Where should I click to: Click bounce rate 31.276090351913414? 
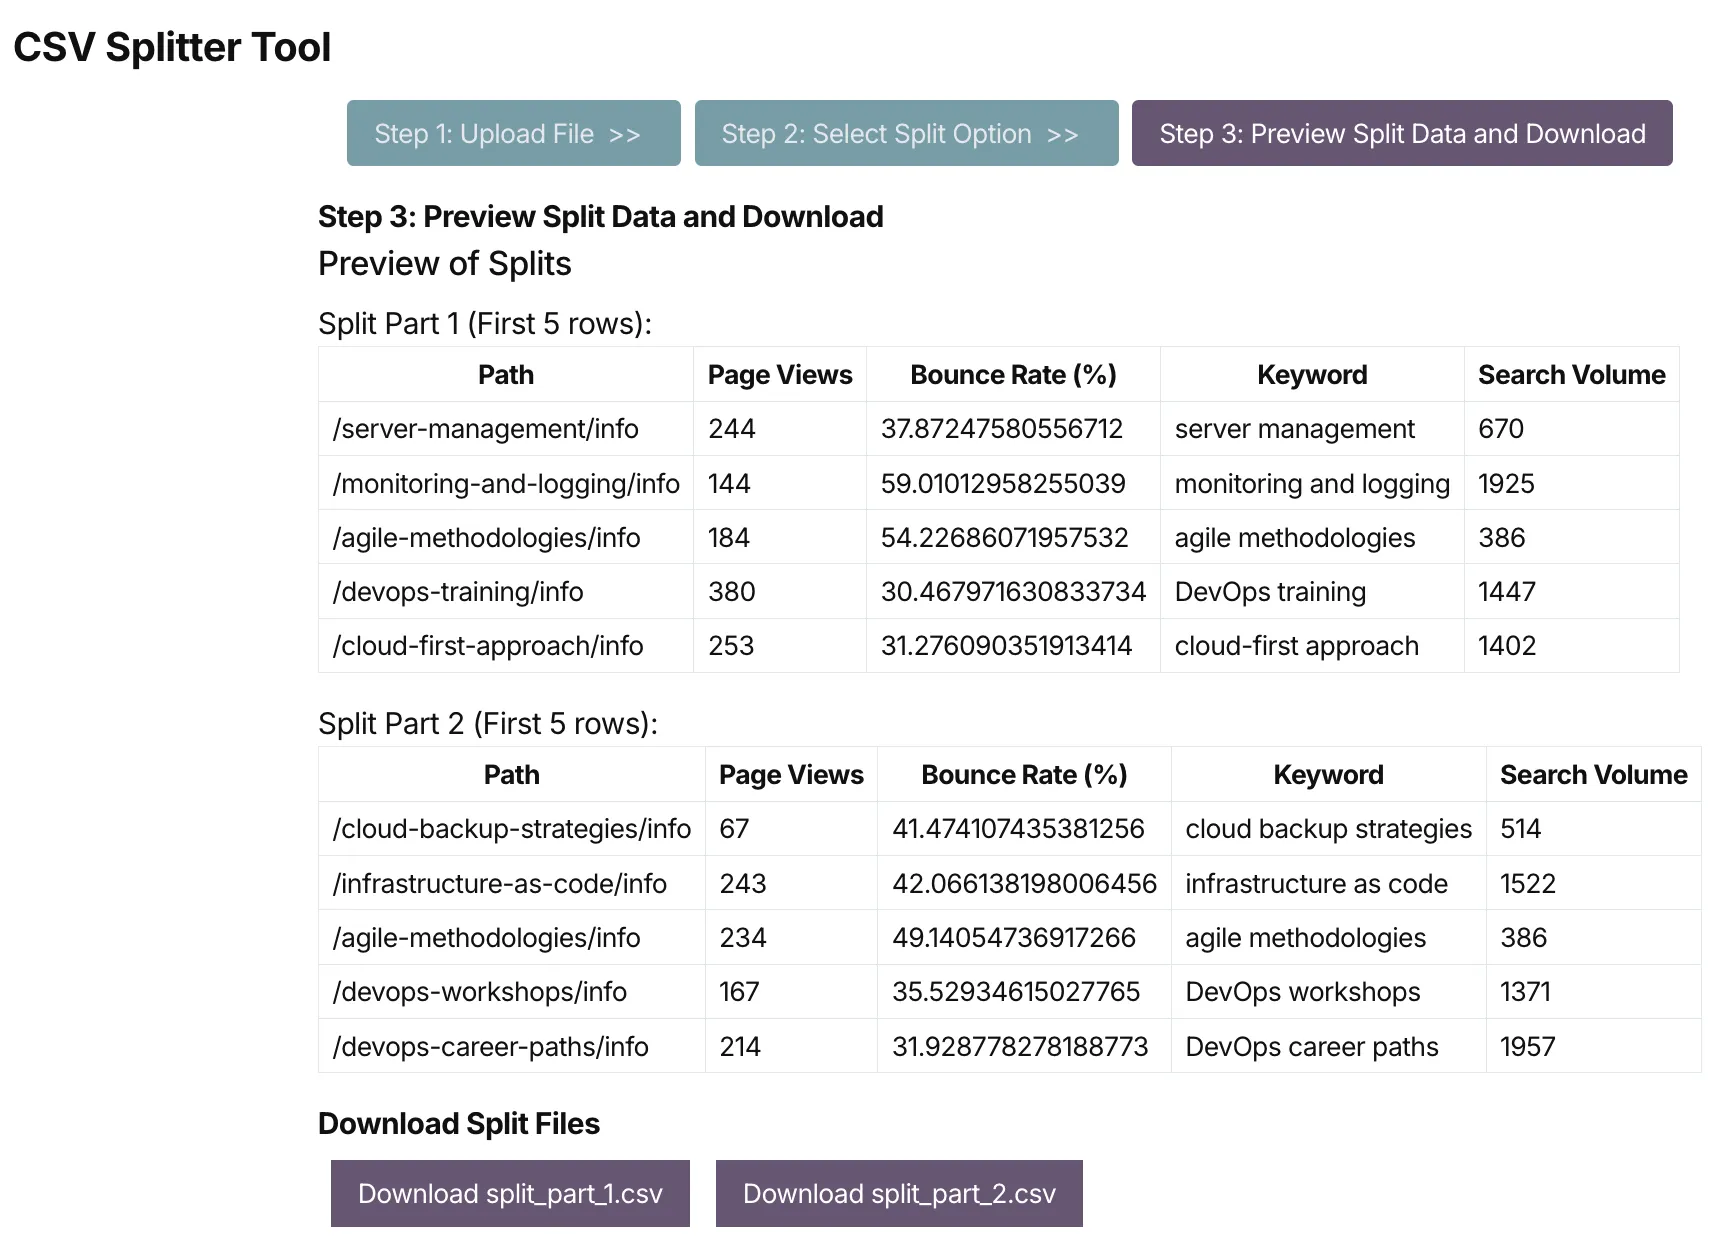(x=1013, y=646)
